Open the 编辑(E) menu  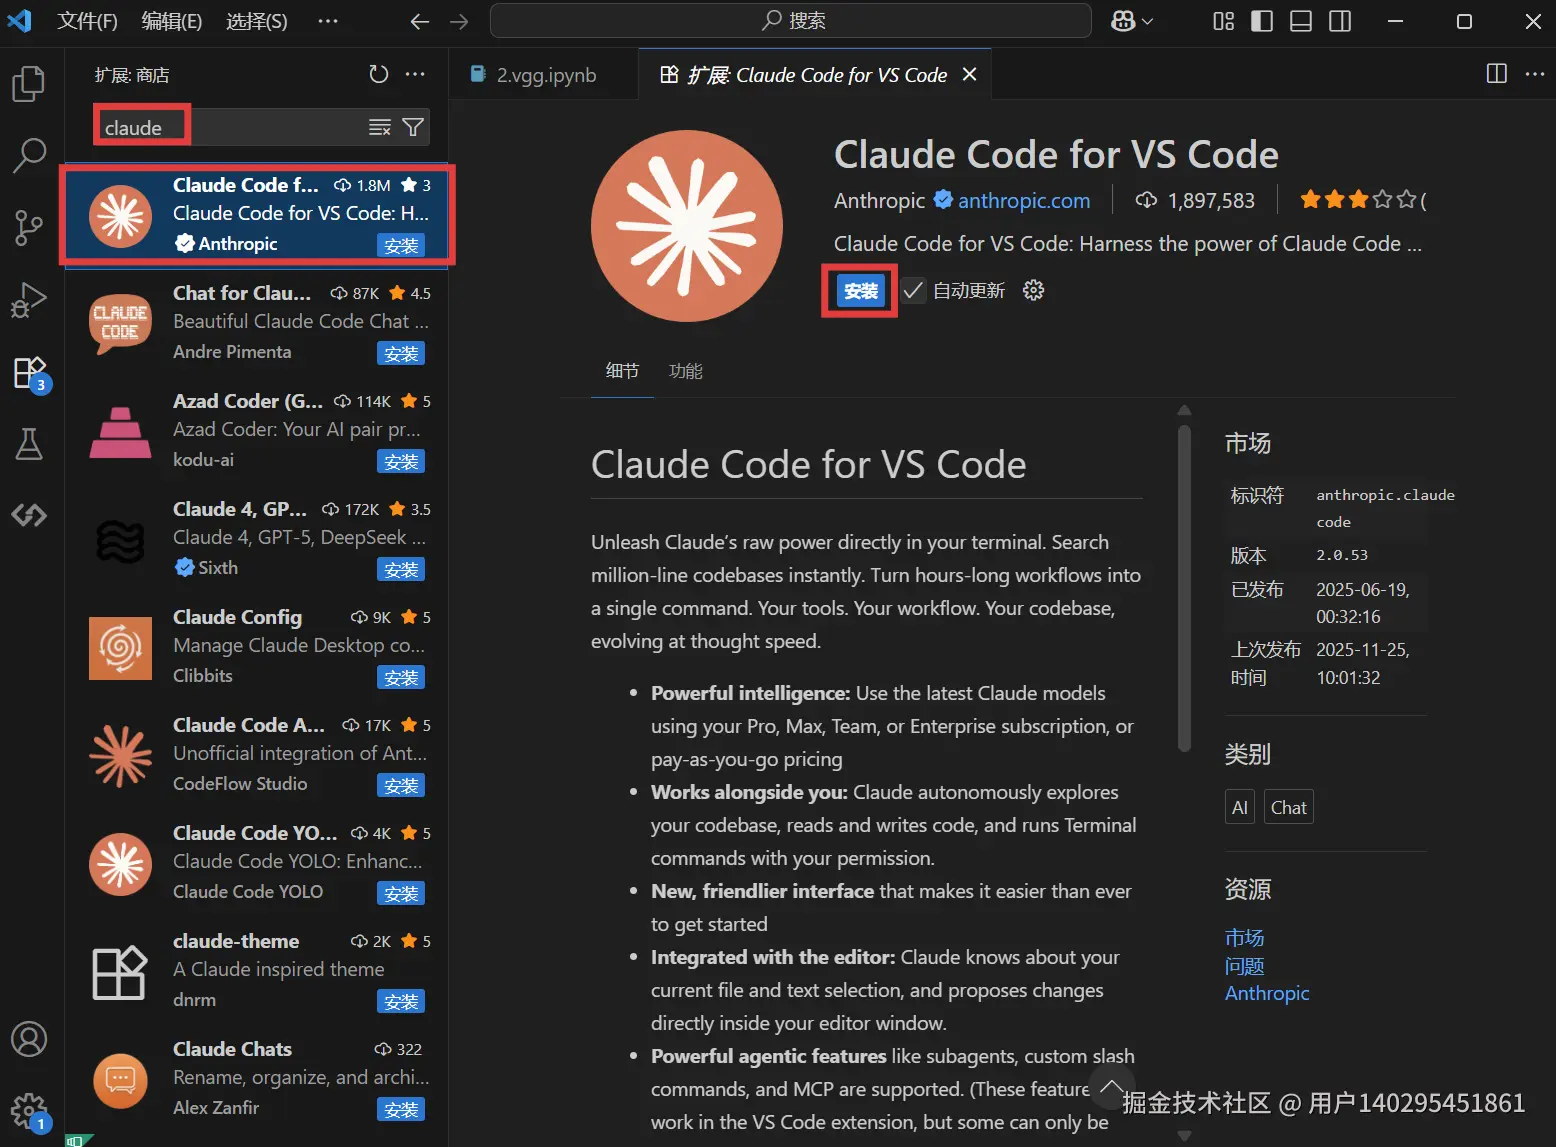pos(171,21)
